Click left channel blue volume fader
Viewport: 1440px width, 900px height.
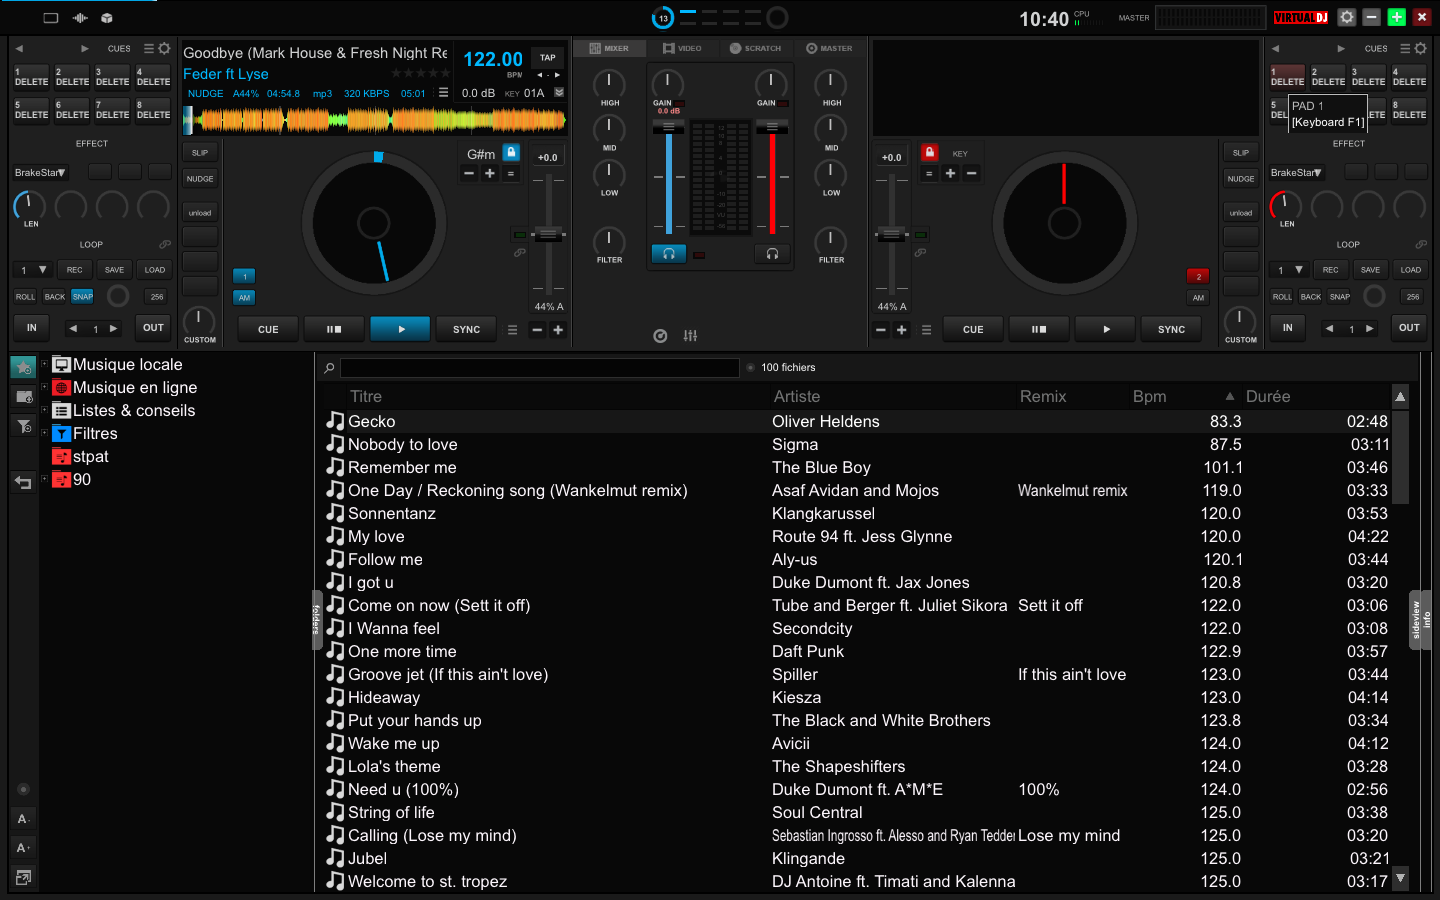tap(668, 128)
